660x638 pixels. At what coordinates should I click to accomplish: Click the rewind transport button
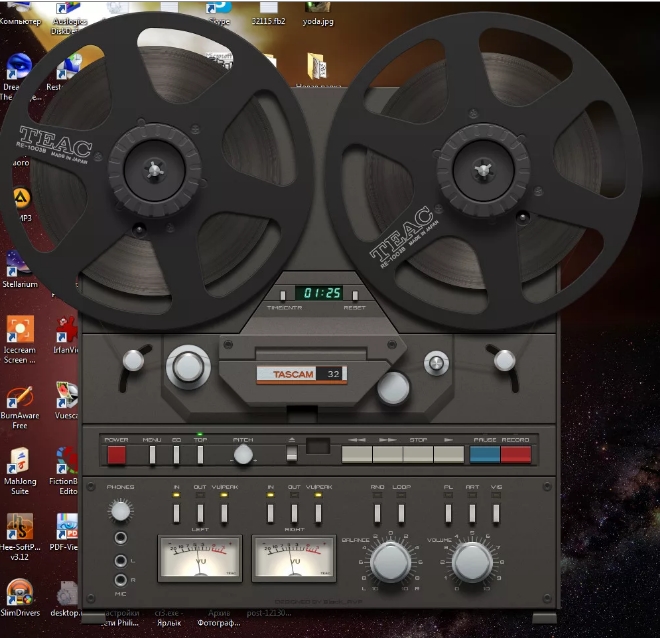(357, 455)
